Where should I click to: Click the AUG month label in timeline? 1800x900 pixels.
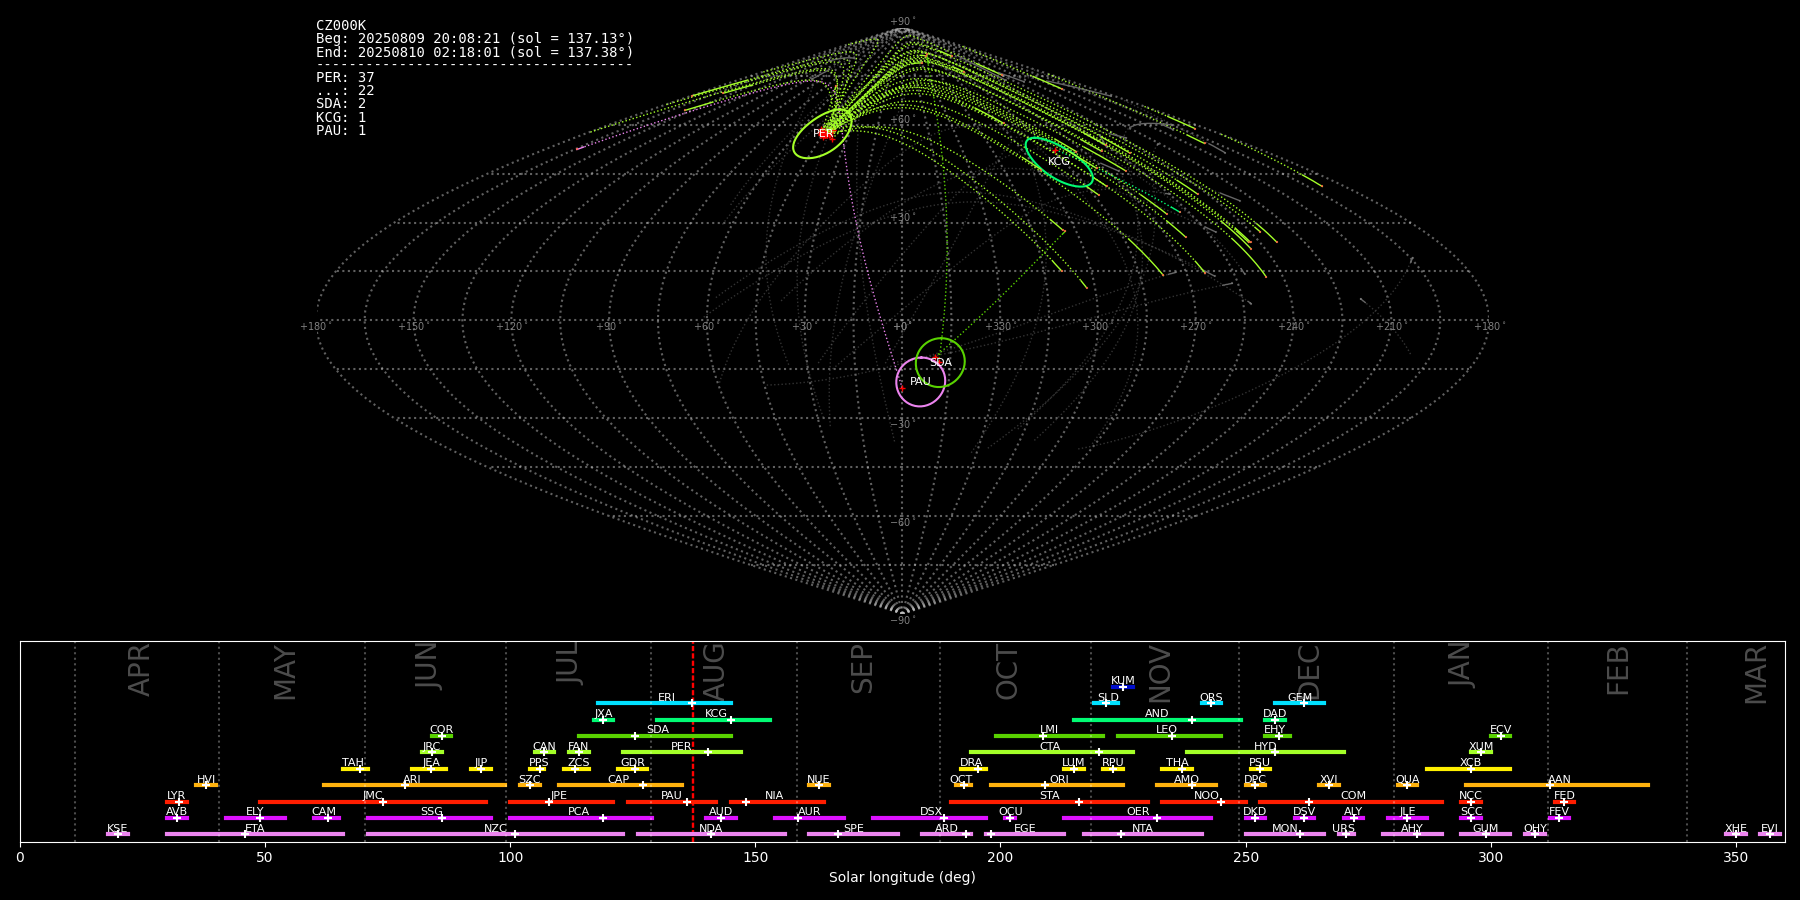coord(714,672)
